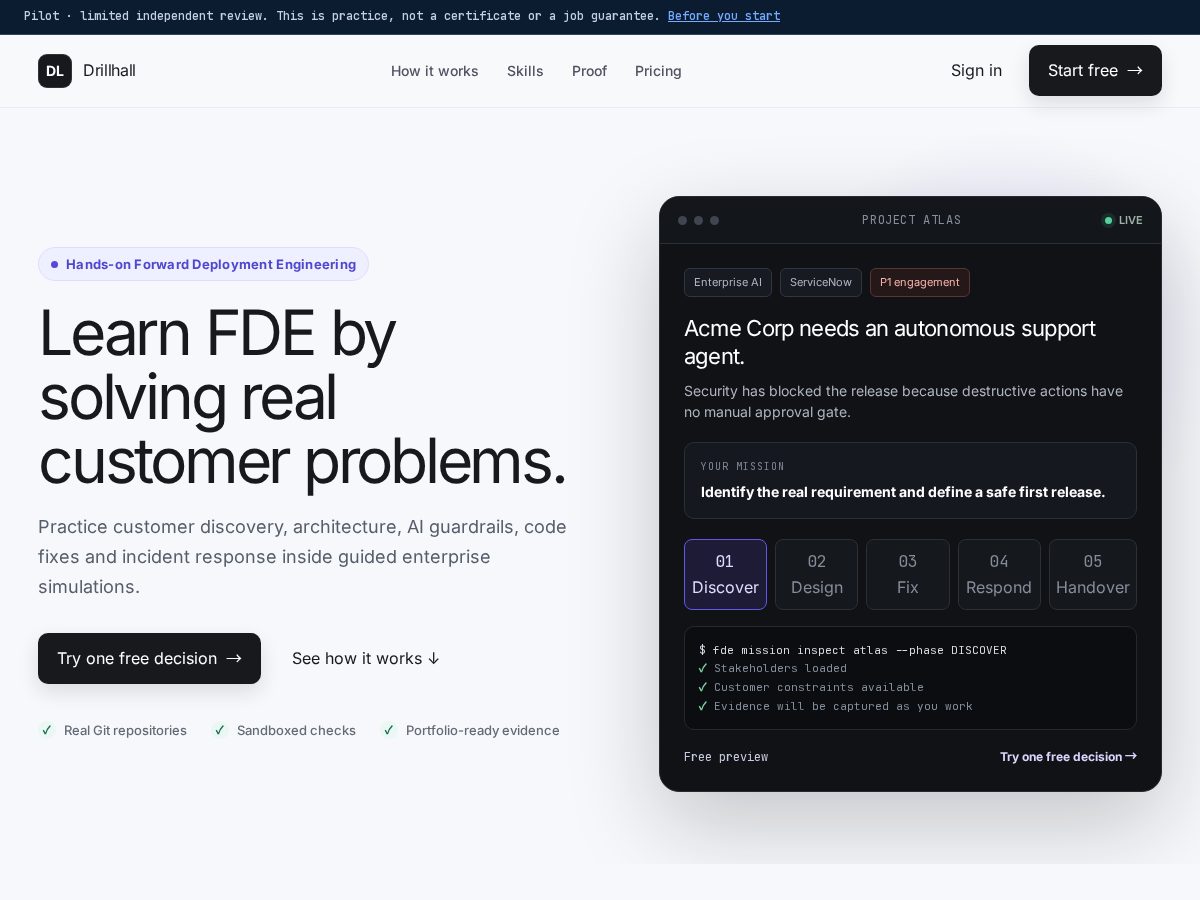Image resolution: width=1200 pixels, height=900 pixels.
Task: Click the checkmark beside Customer constraints available
Action: 703,687
